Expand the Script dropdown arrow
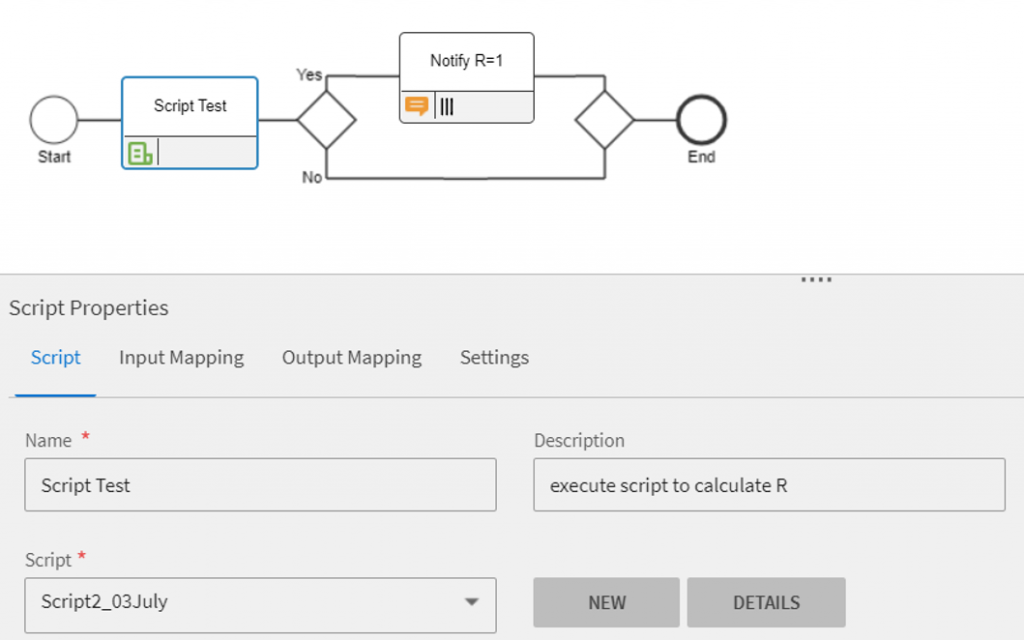Viewport: 1024px width, 640px height. tap(471, 602)
